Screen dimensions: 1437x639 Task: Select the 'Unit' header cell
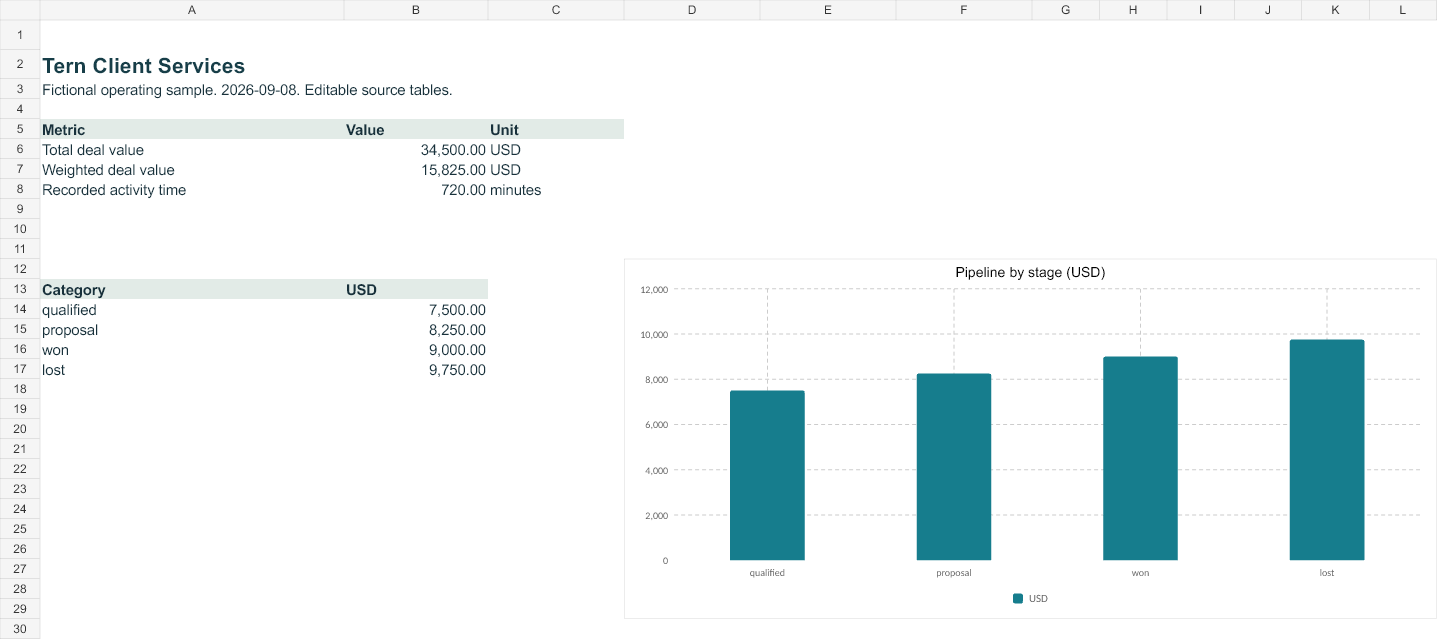click(x=556, y=130)
